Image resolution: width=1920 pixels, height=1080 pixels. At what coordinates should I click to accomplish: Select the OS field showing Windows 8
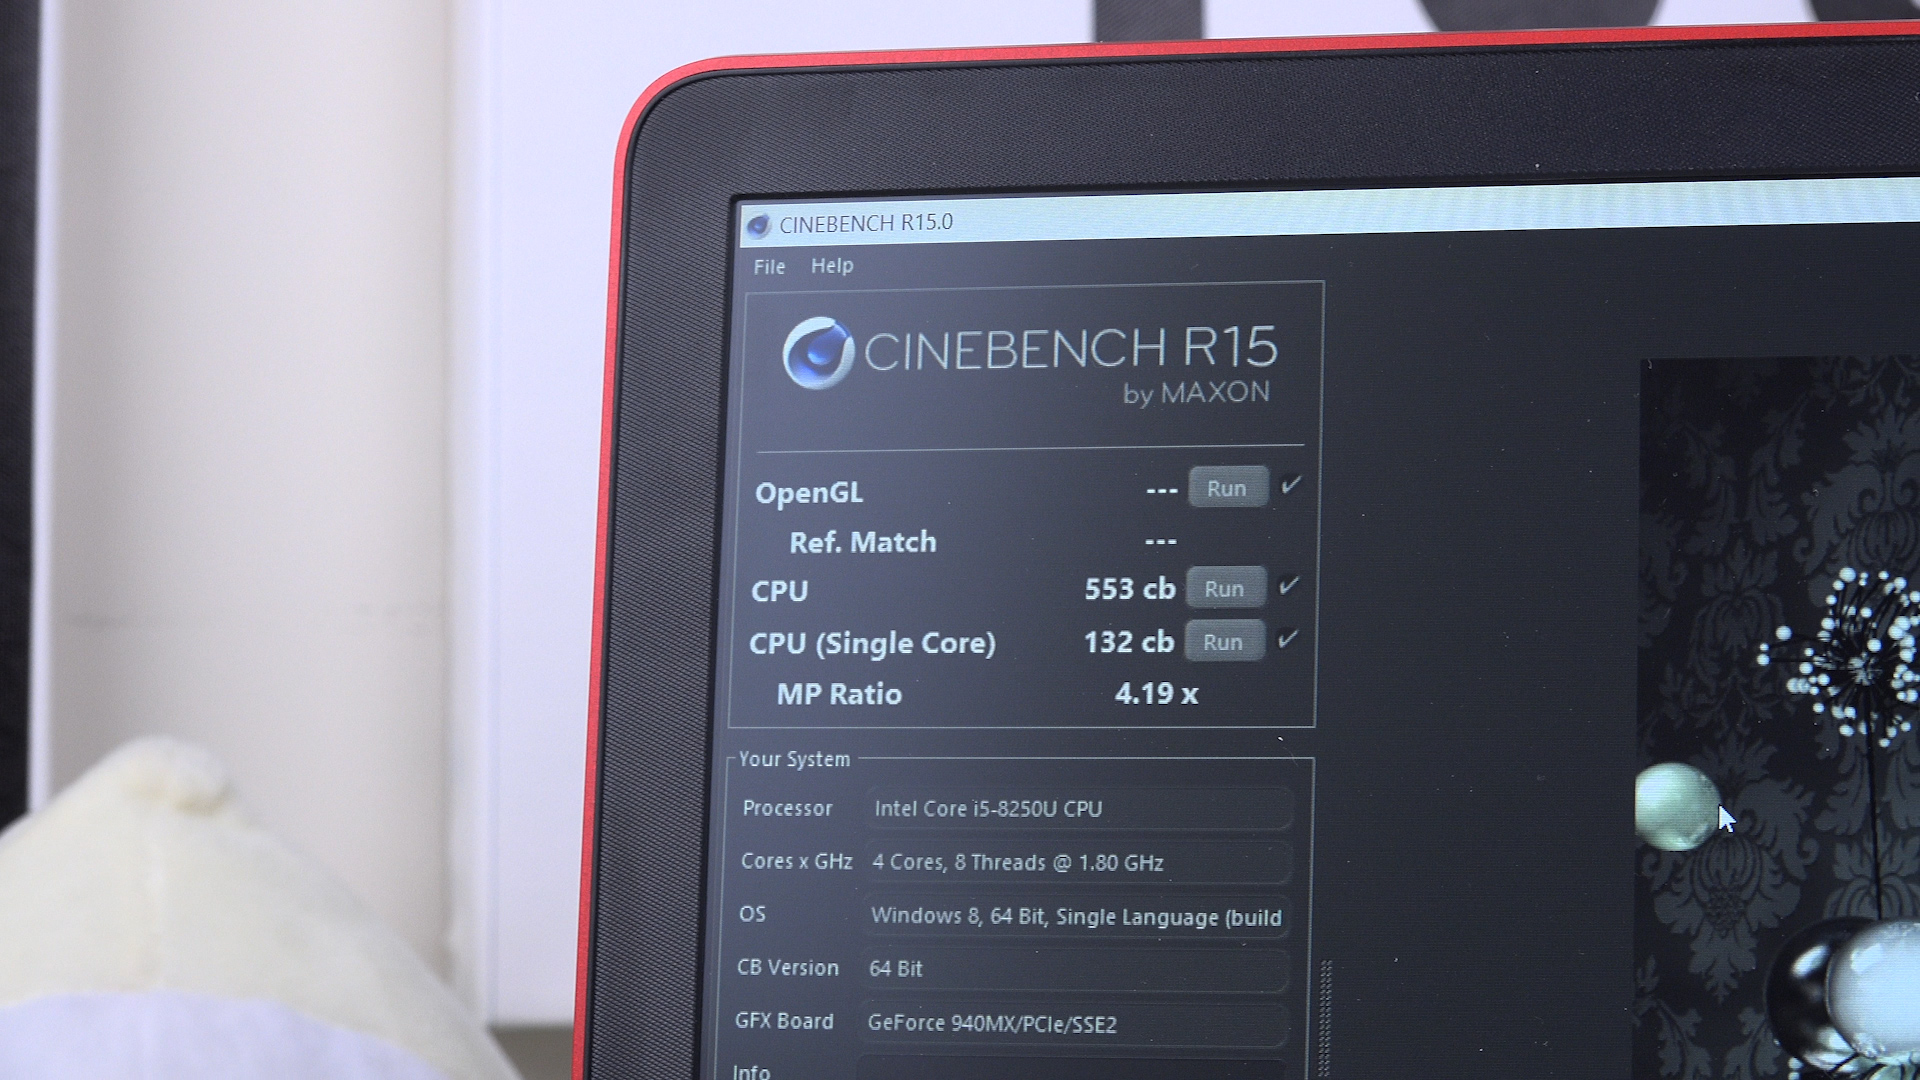[x=1076, y=916]
